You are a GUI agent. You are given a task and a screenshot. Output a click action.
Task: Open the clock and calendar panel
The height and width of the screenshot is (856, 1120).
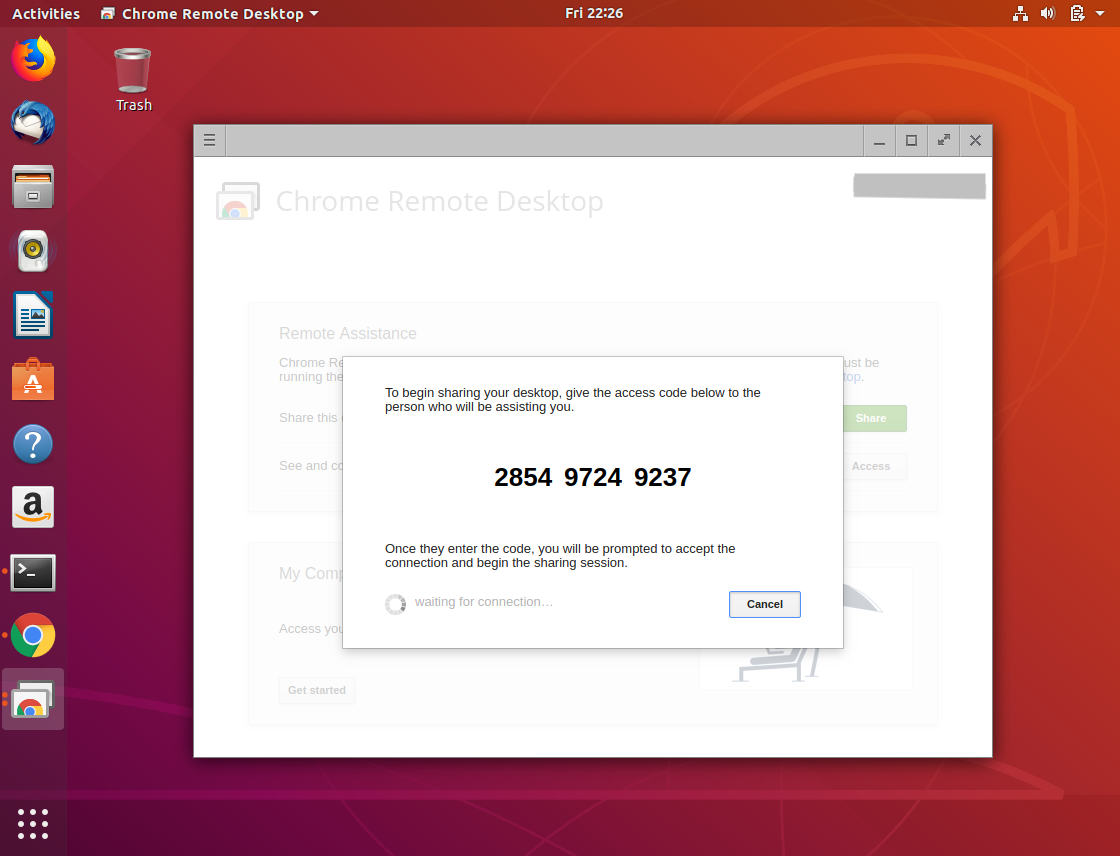(x=594, y=14)
